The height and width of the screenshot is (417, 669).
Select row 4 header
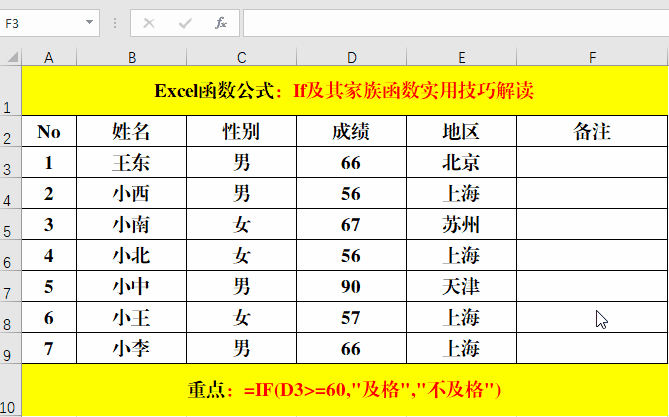click(x=11, y=193)
